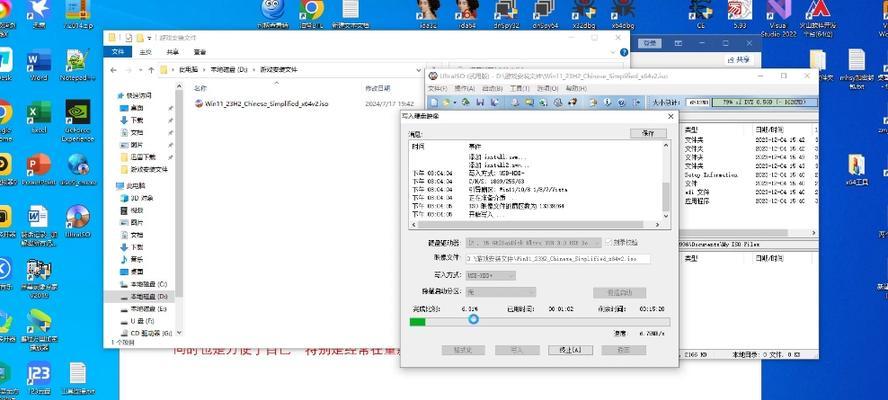Open the 写入方式 USB-HDD+ dropdown
Viewport: 888px width, 400px height.
coord(490,275)
